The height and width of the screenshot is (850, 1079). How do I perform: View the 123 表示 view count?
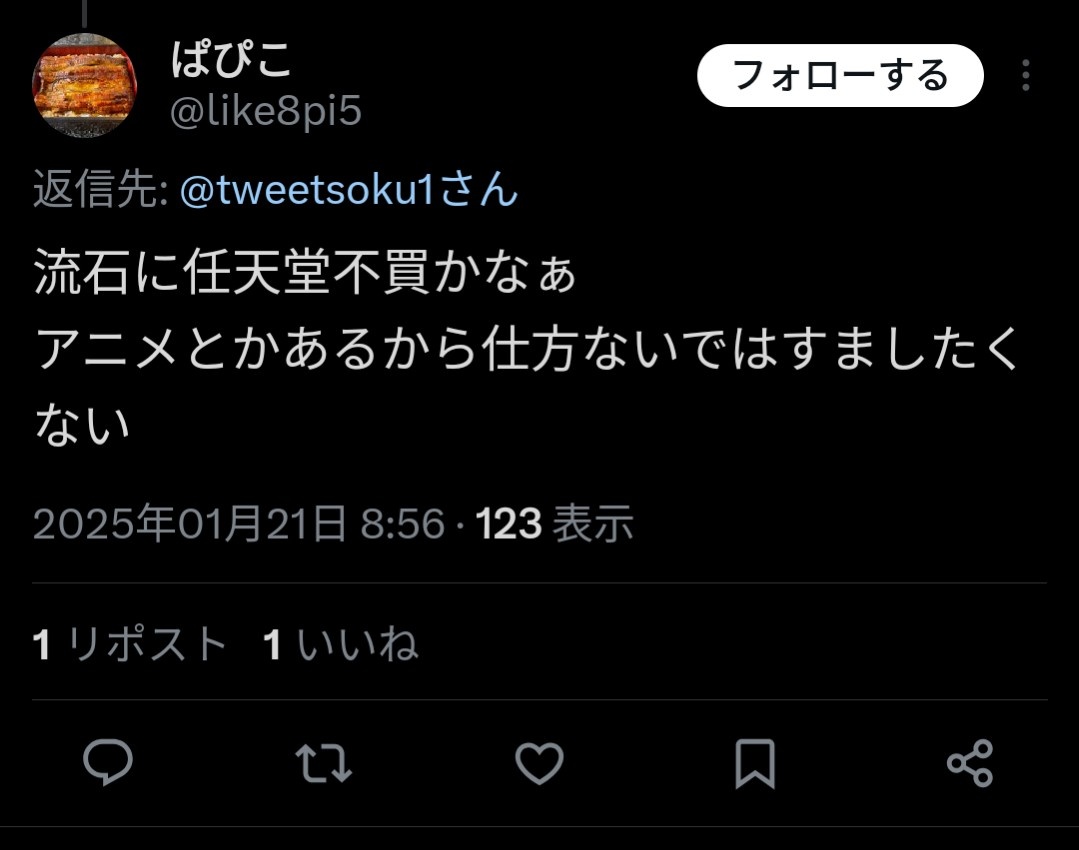554,524
